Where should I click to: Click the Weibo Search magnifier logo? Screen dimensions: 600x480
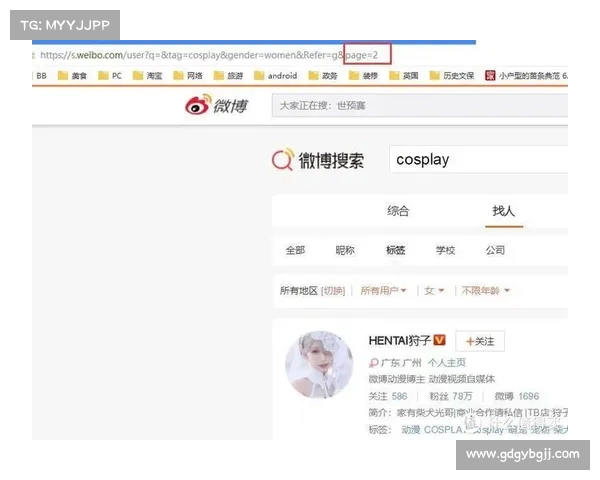(x=283, y=160)
